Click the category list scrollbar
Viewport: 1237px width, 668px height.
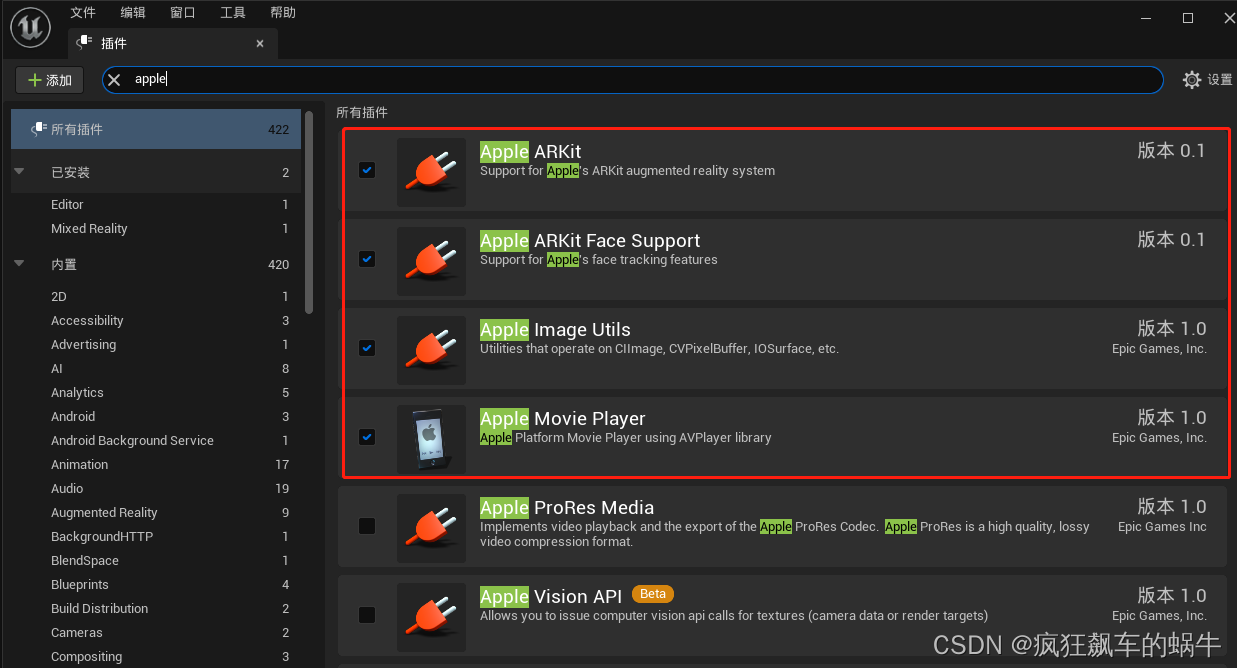click(x=310, y=212)
